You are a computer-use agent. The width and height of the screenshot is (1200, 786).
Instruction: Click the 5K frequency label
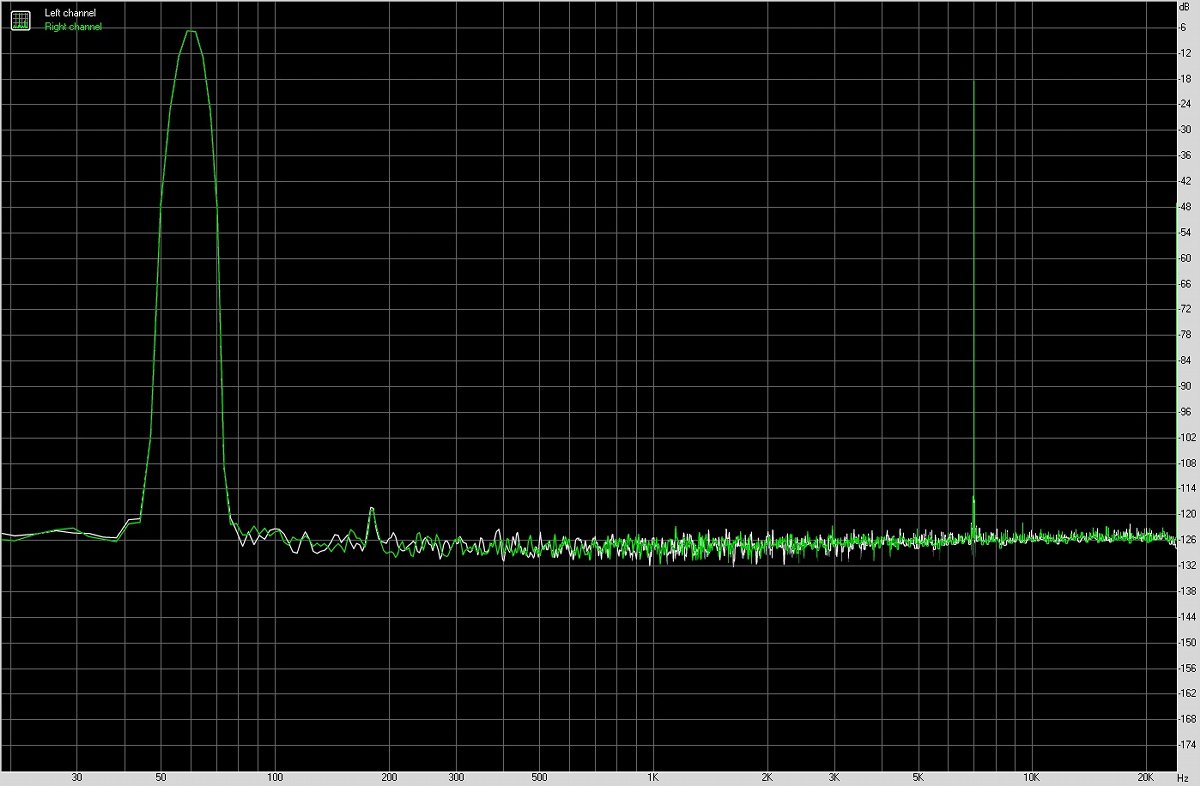point(917,777)
